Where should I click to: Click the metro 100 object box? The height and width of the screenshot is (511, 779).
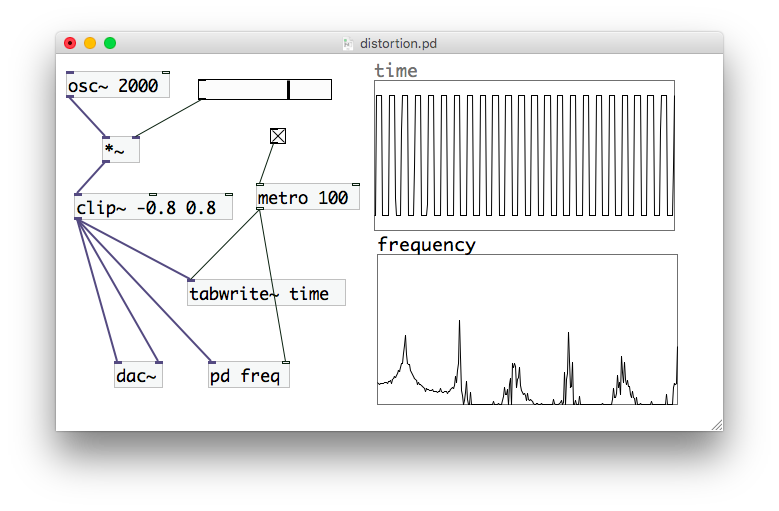click(x=308, y=197)
